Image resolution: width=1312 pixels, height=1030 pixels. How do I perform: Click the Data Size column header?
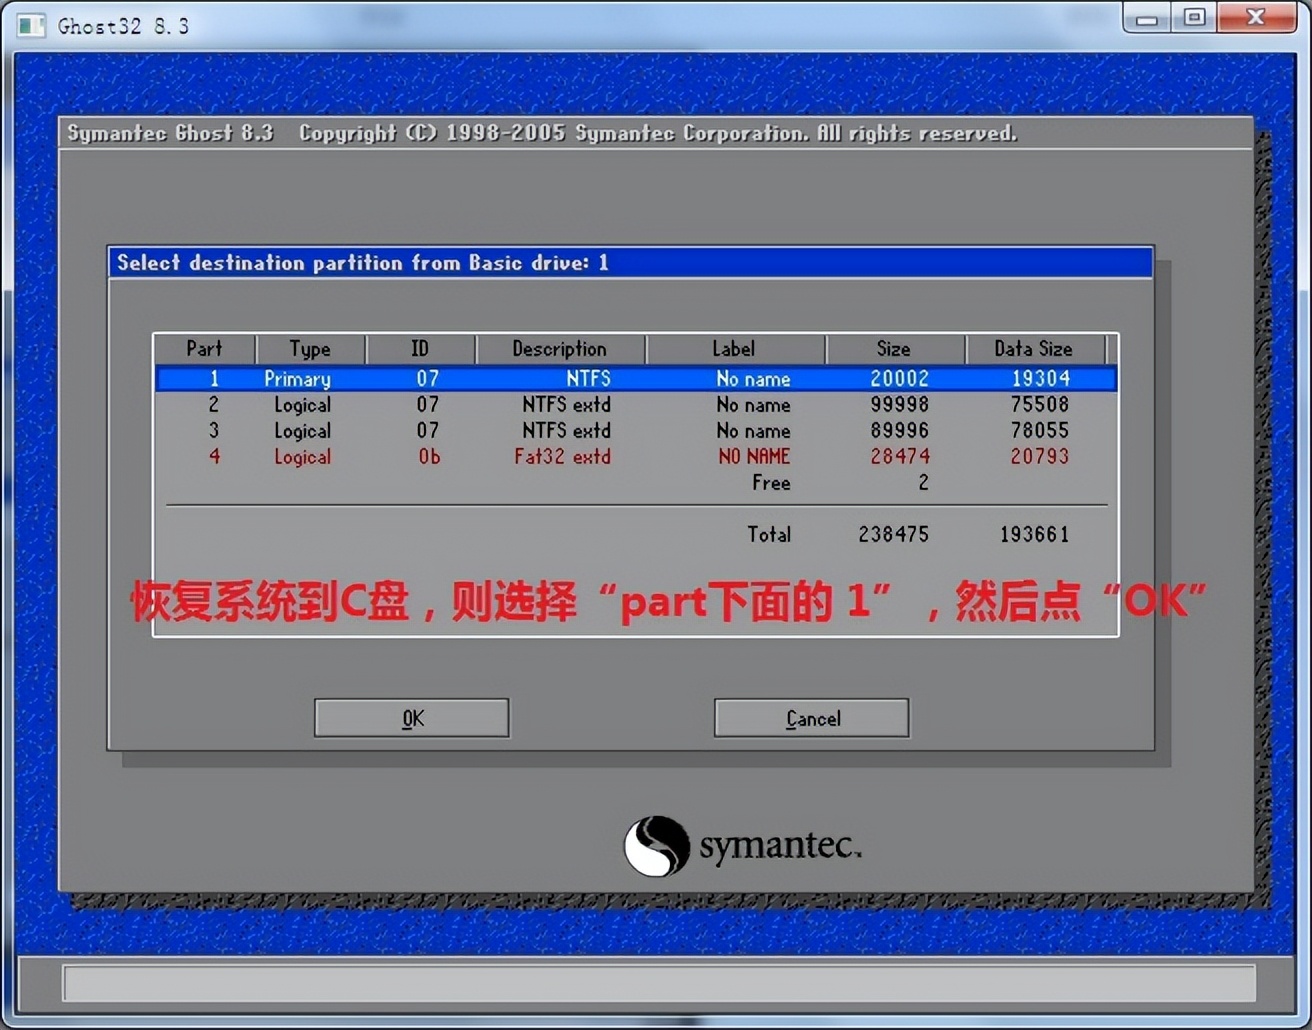coord(1035,349)
